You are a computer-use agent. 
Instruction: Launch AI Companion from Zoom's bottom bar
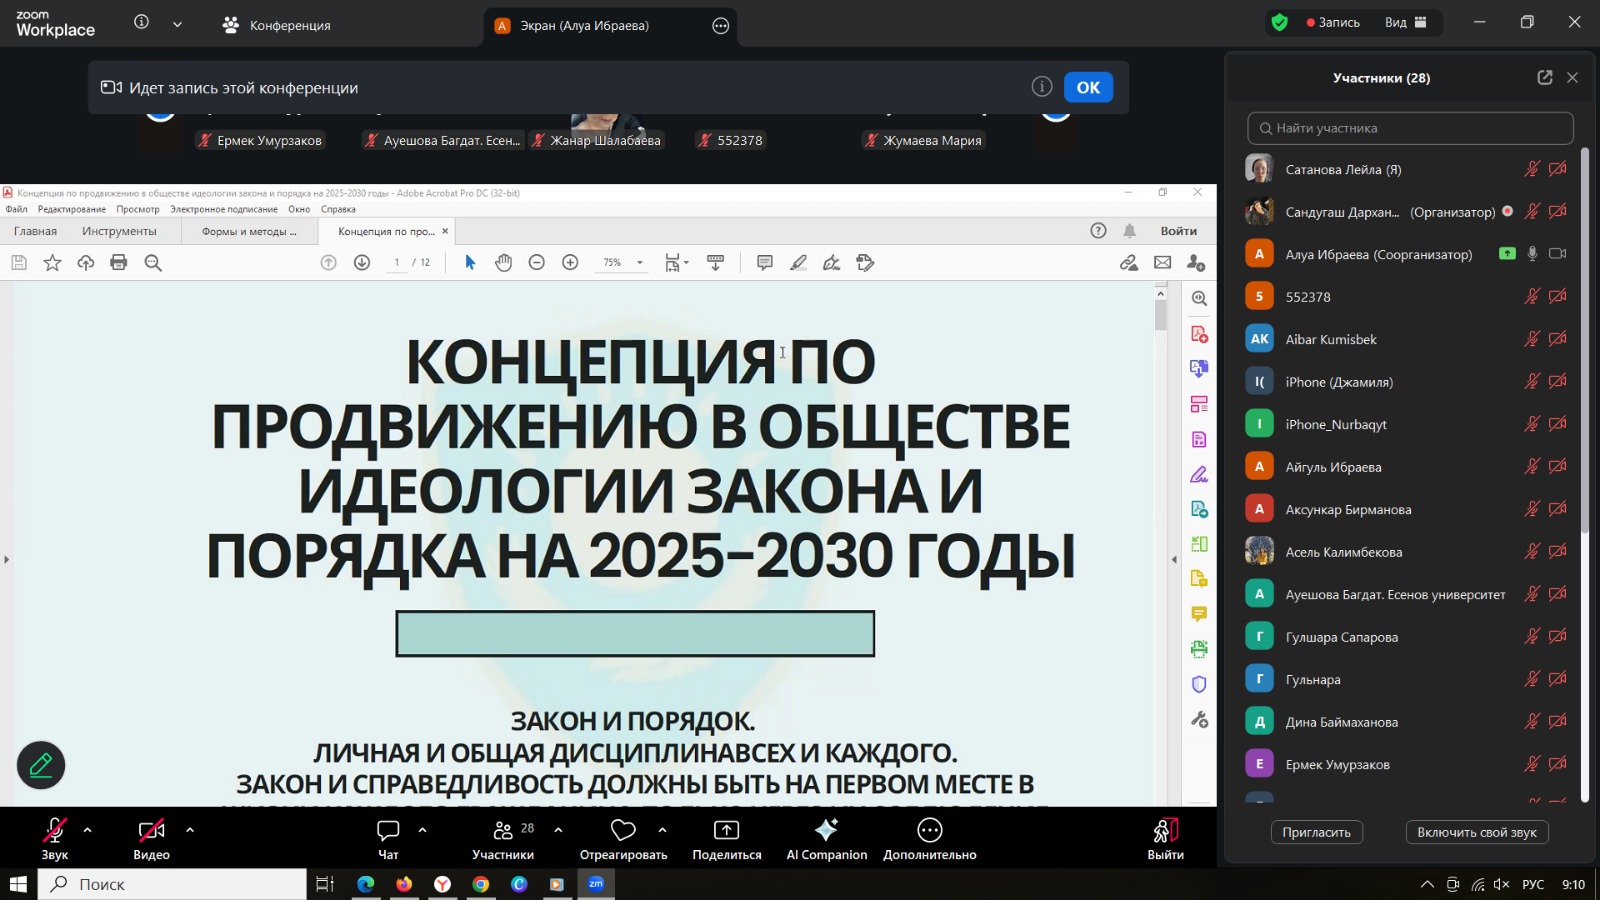(x=826, y=837)
